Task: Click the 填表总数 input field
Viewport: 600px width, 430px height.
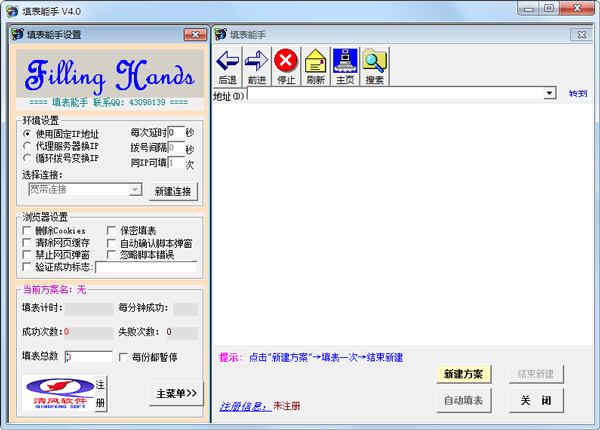Action: pyautogui.click(x=89, y=357)
